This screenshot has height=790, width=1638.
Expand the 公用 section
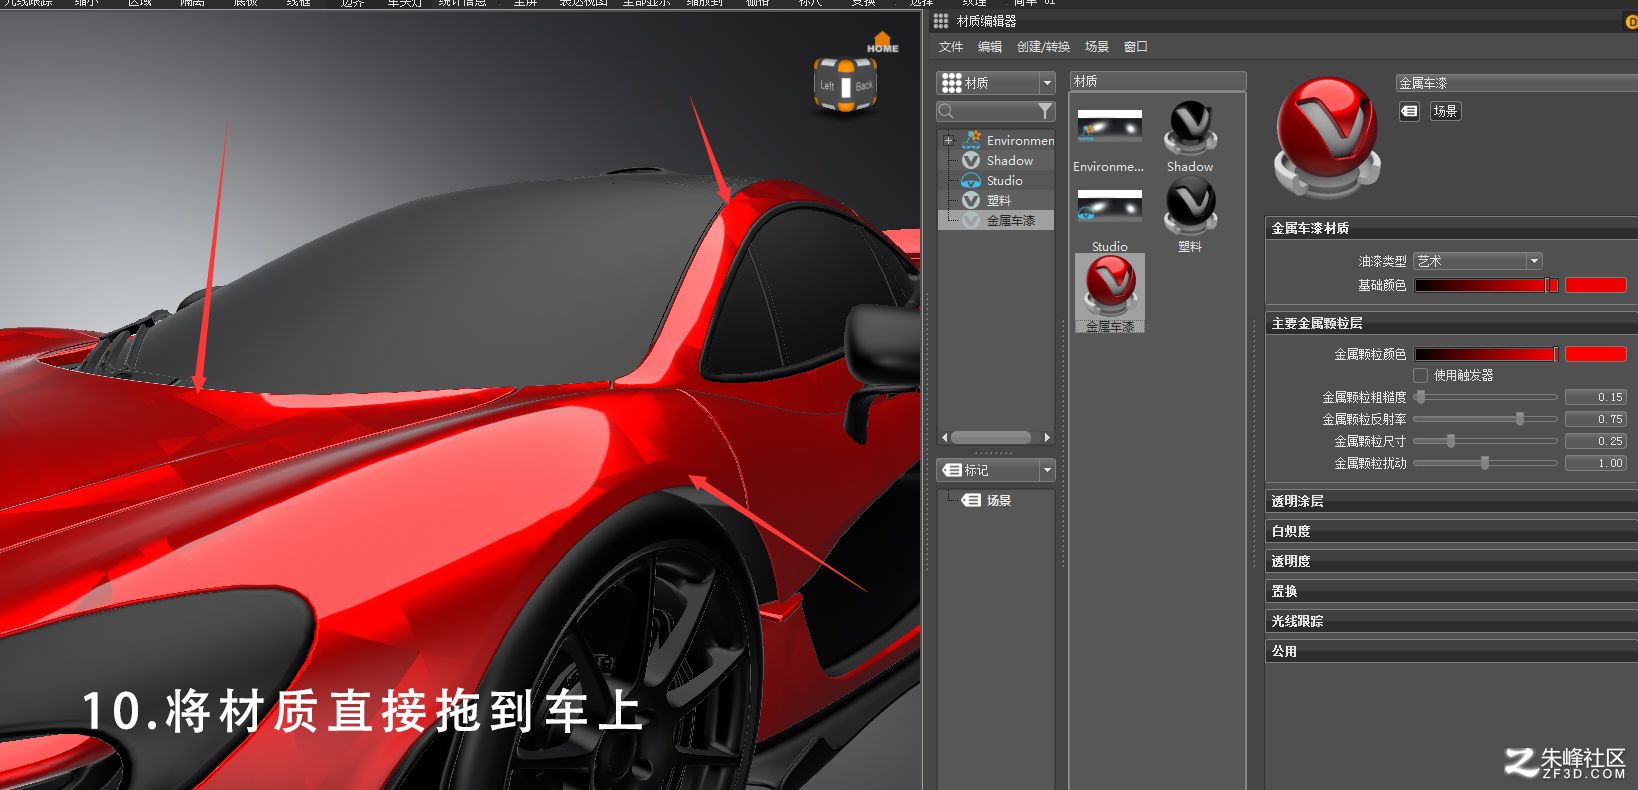pyautogui.click(x=1450, y=651)
